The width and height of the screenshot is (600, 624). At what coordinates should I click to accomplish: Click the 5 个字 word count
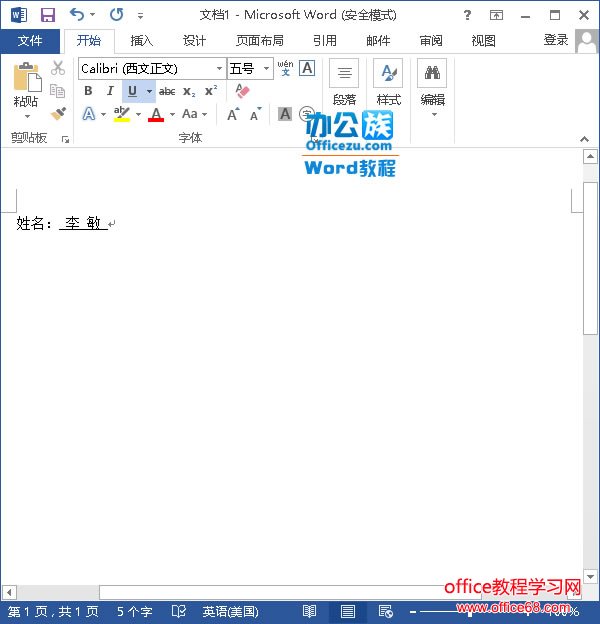(134, 611)
